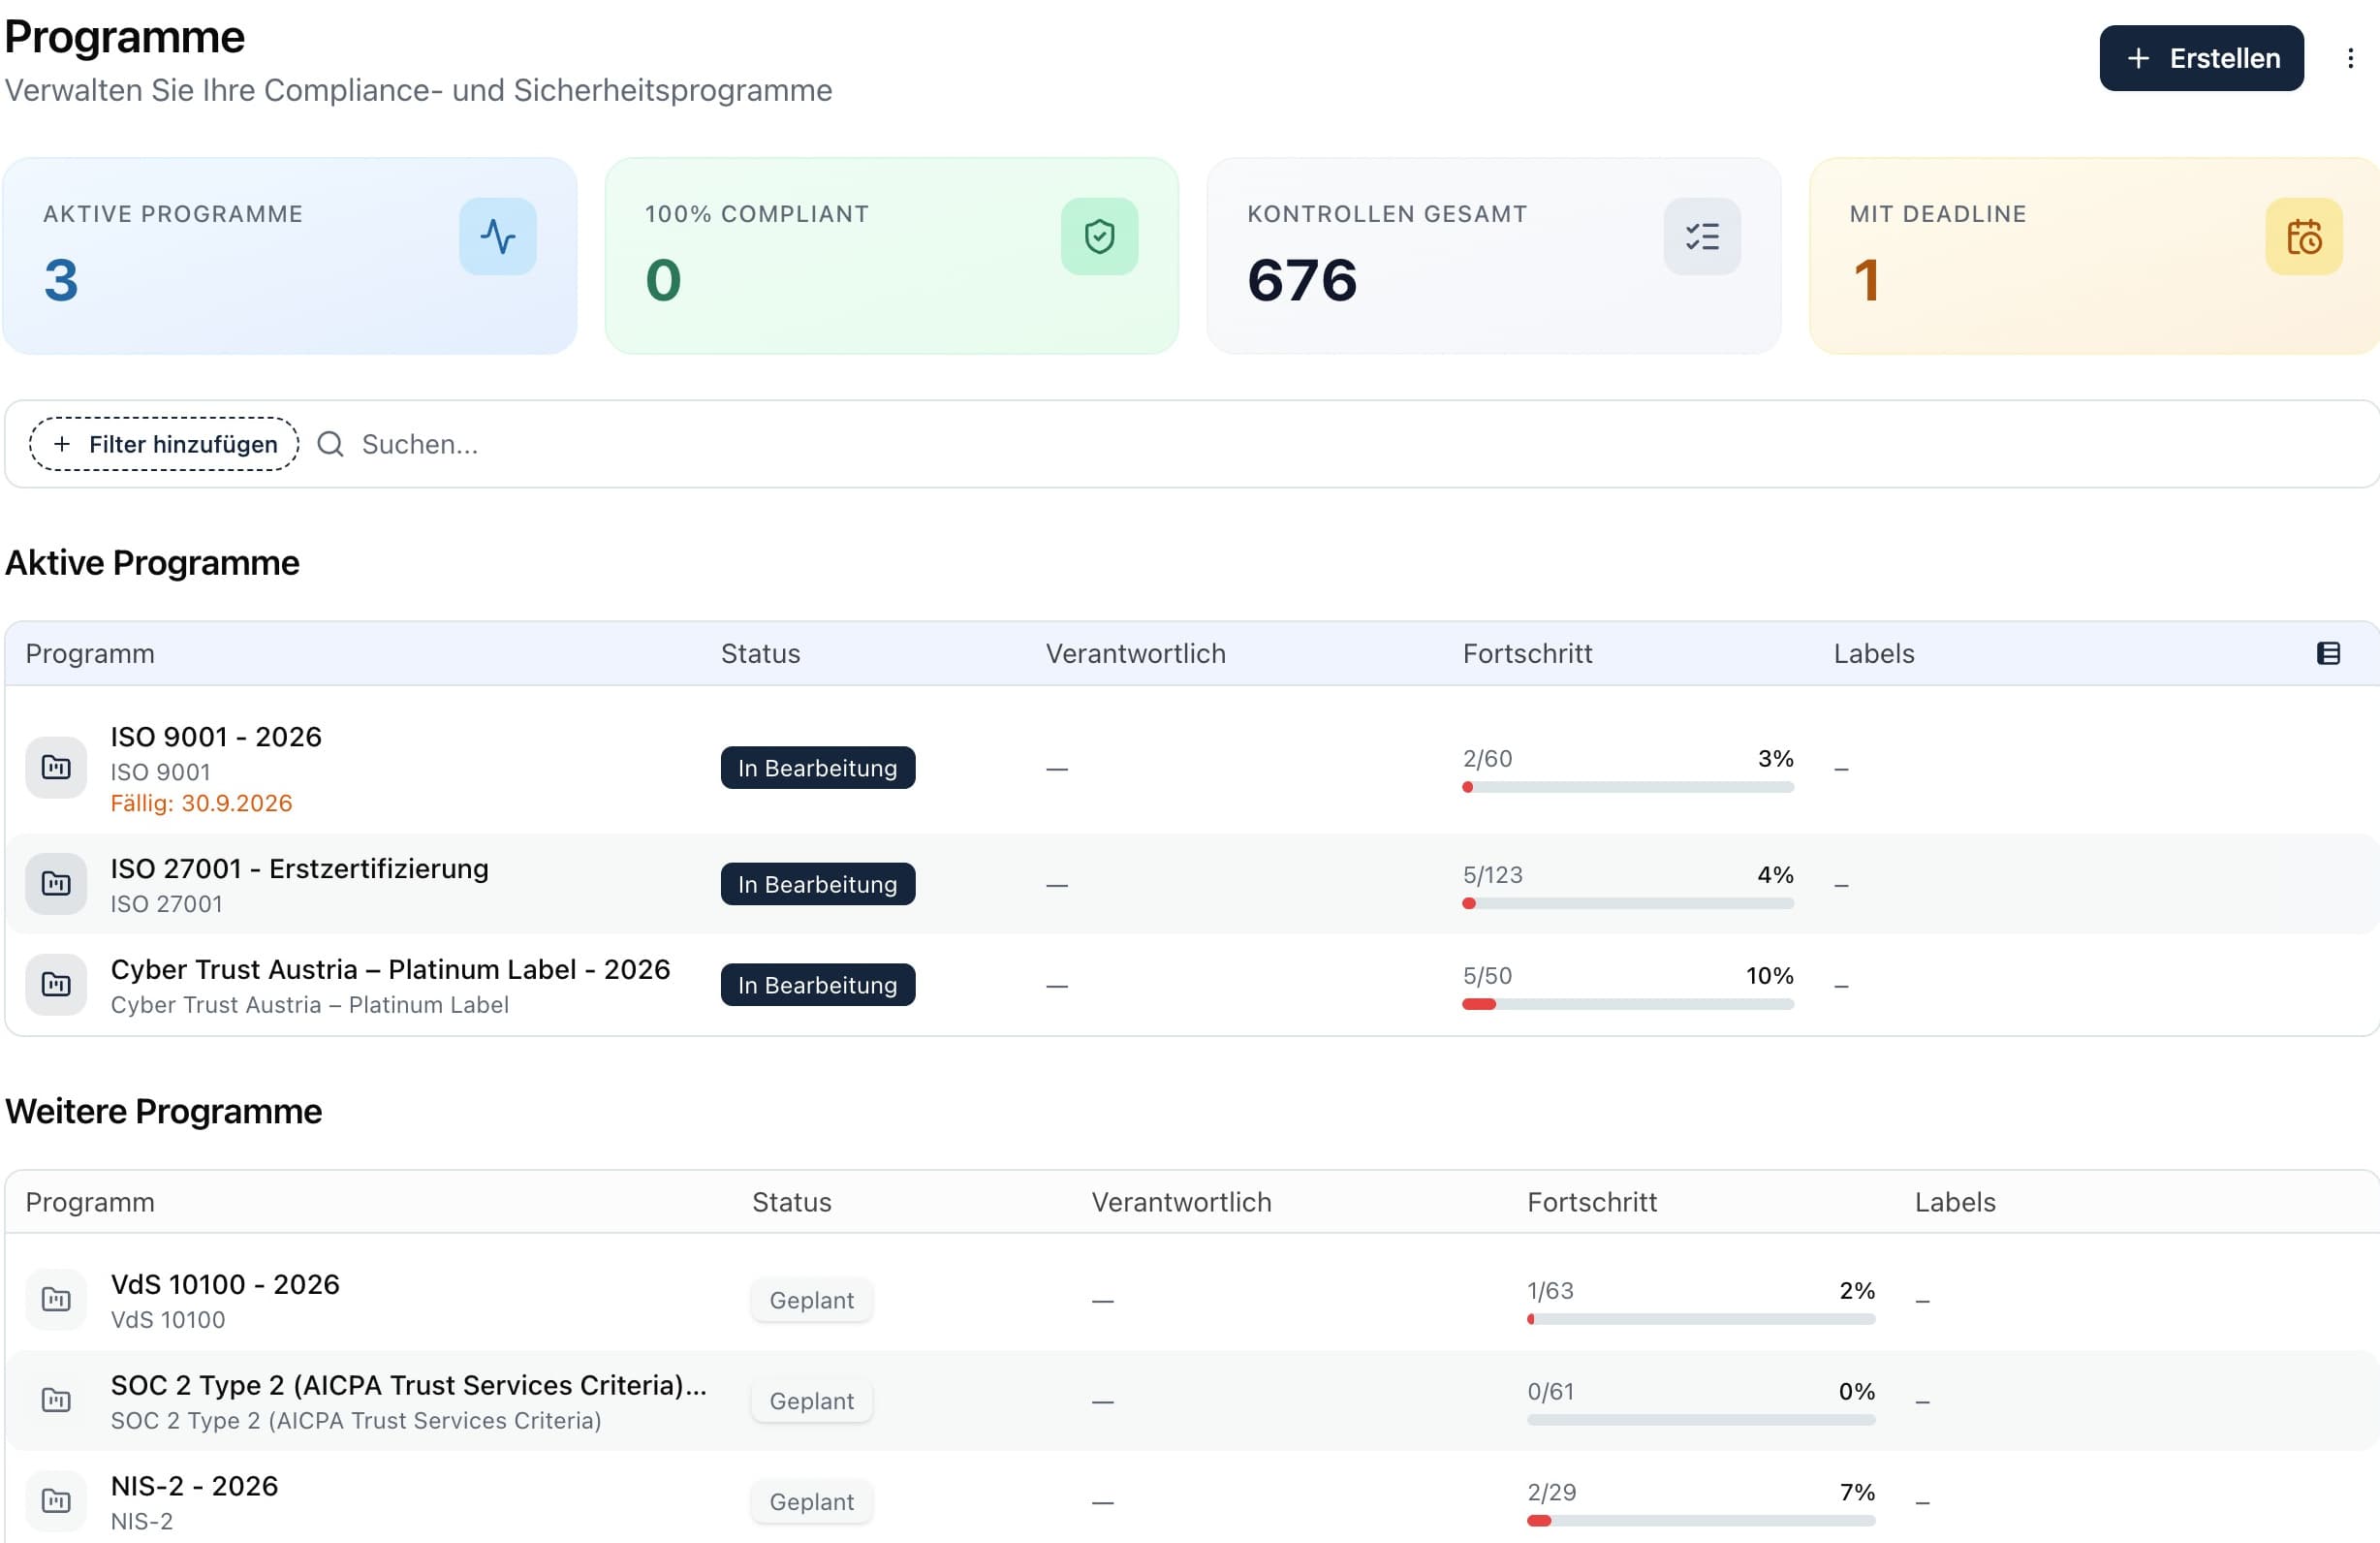
Task: Click the Labels header in Weitere Programme table
Action: [1954, 1202]
